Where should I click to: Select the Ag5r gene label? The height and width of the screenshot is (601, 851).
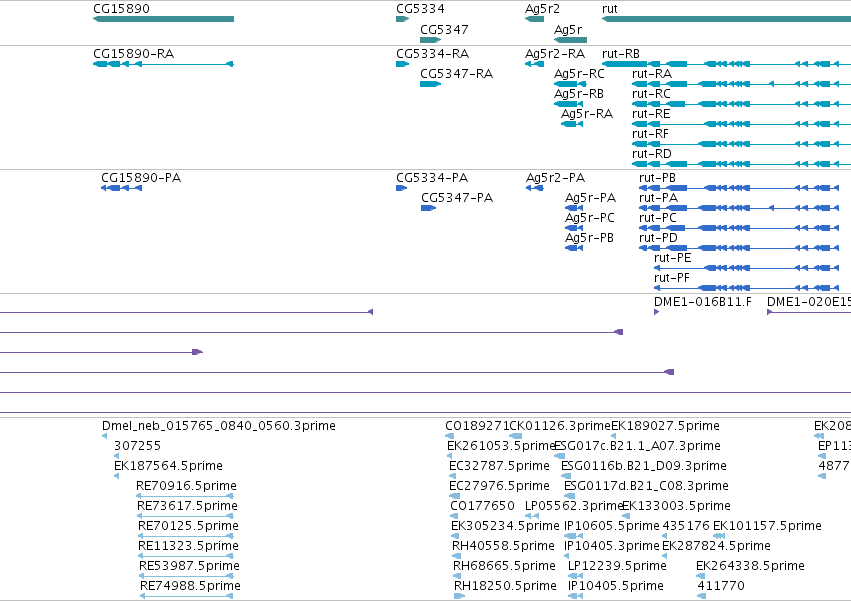[568, 29]
